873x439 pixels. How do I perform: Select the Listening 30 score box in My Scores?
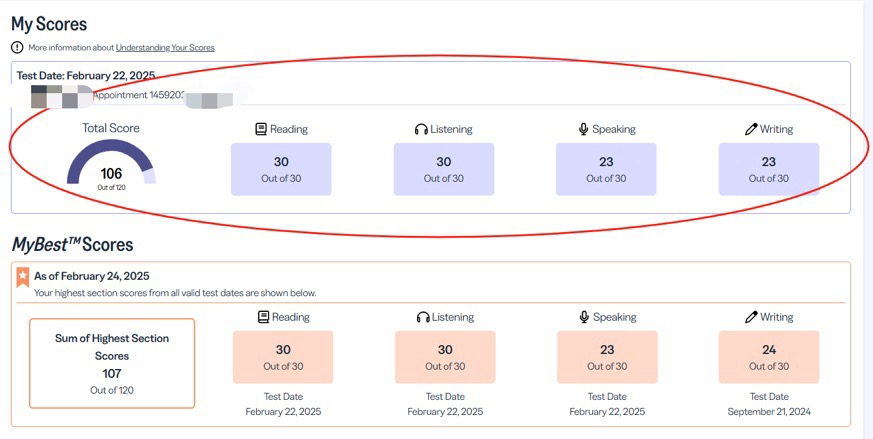point(443,169)
